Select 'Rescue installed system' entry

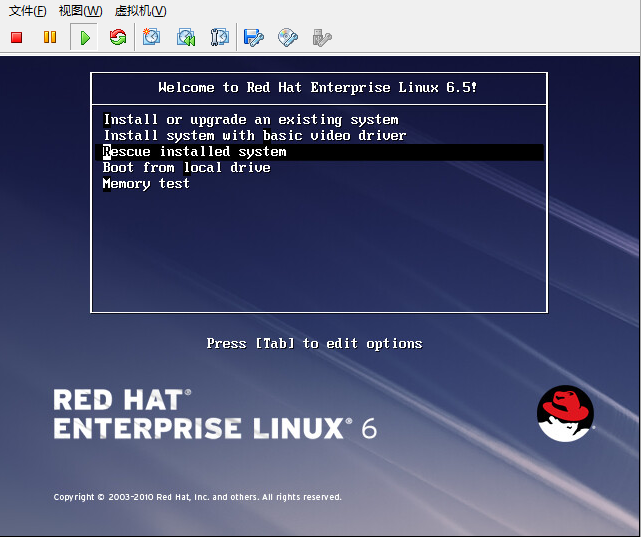[319, 152]
